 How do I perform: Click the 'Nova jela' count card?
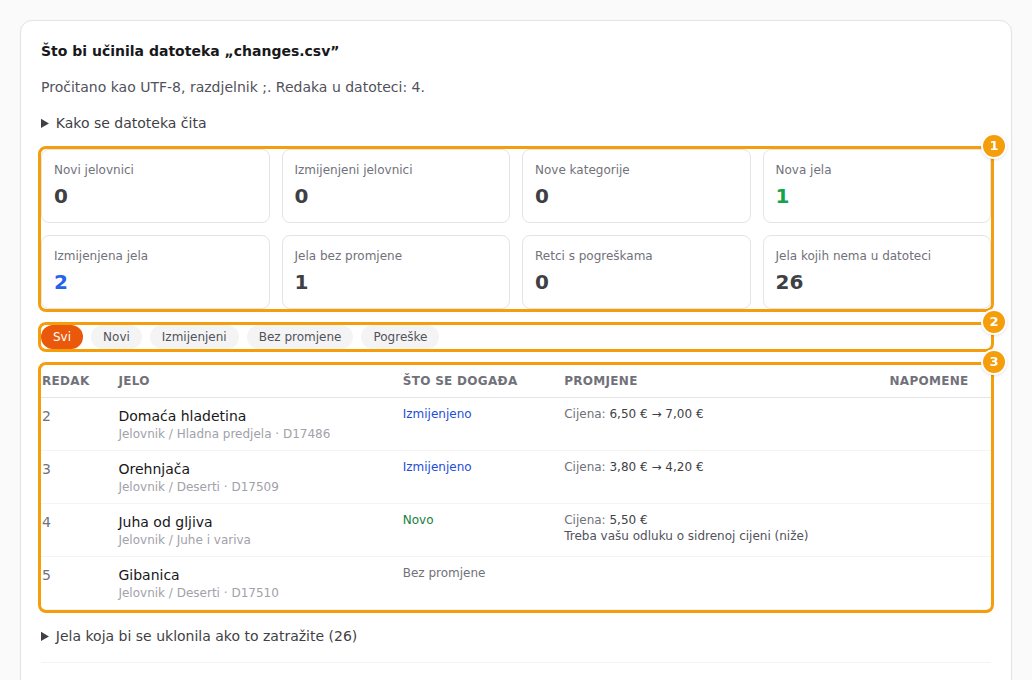coord(877,186)
